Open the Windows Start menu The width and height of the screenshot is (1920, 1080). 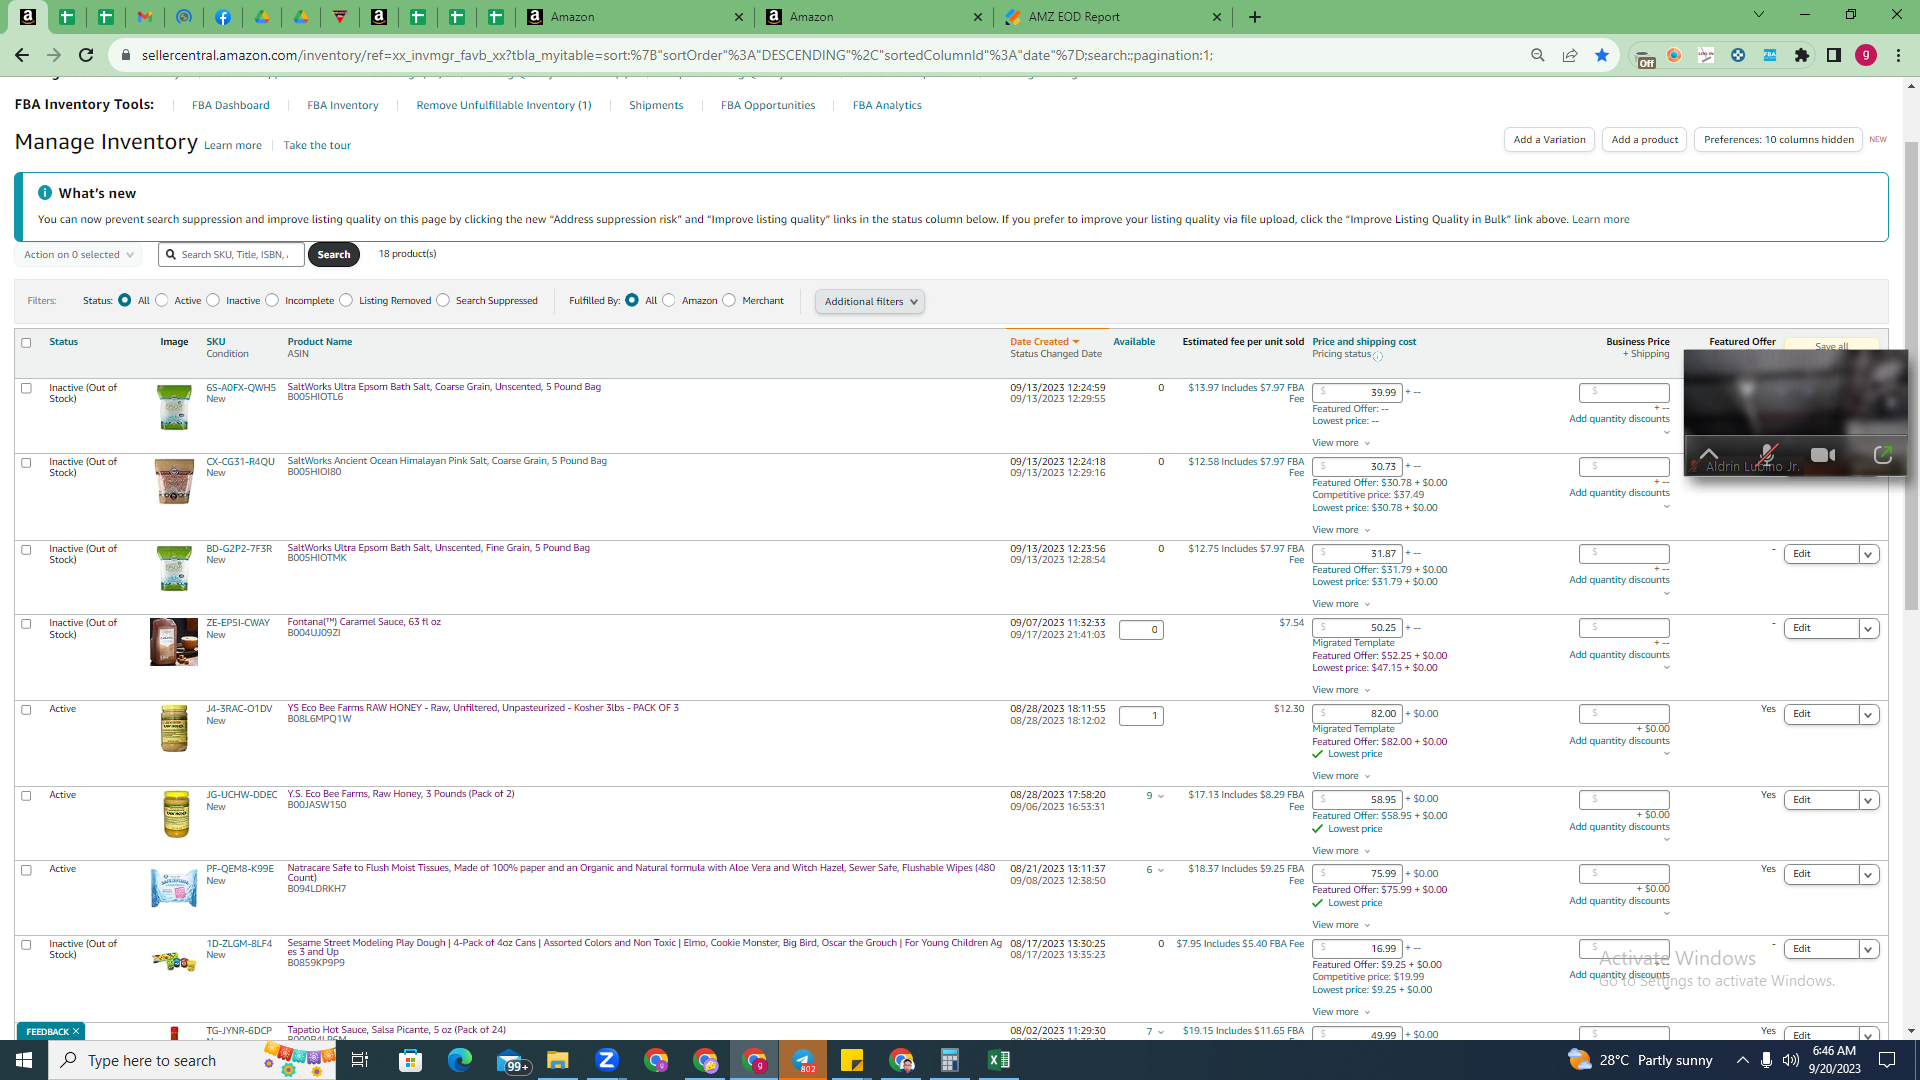pyautogui.click(x=24, y=1060)
